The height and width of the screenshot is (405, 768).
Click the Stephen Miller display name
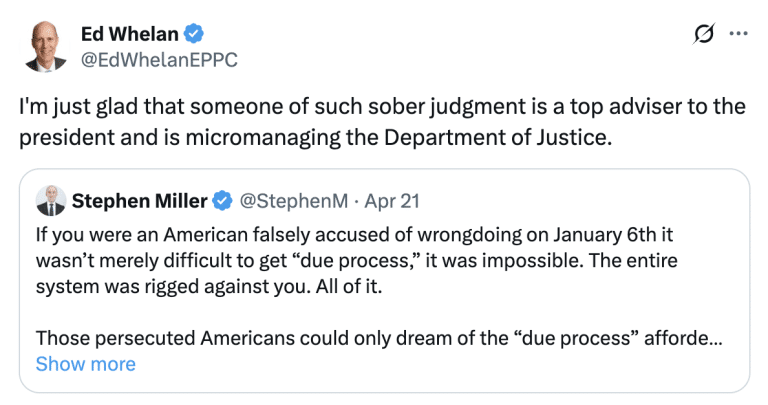pos(139,201)
